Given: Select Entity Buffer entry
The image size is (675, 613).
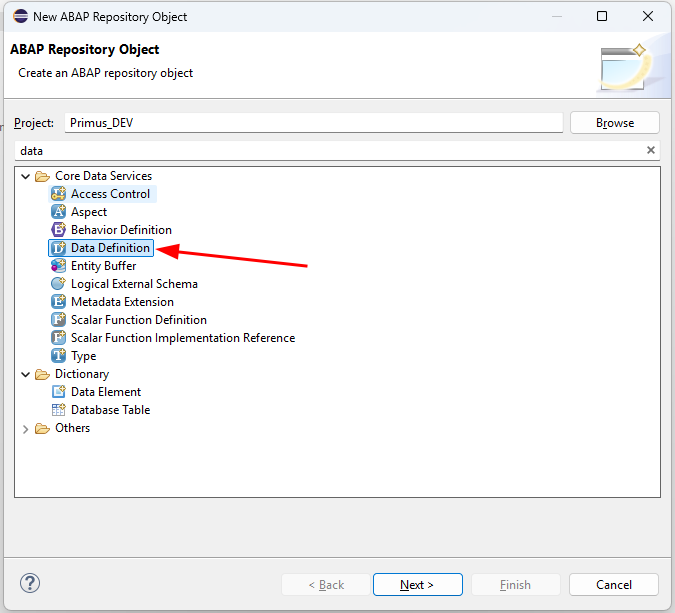Looking at the screenshot, I should (103, 266).
